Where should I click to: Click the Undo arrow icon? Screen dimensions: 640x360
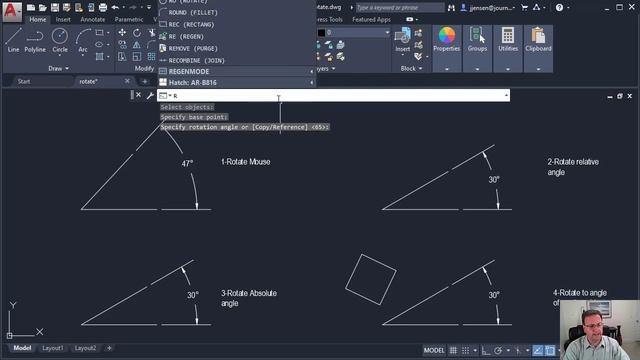coord(115,7)
